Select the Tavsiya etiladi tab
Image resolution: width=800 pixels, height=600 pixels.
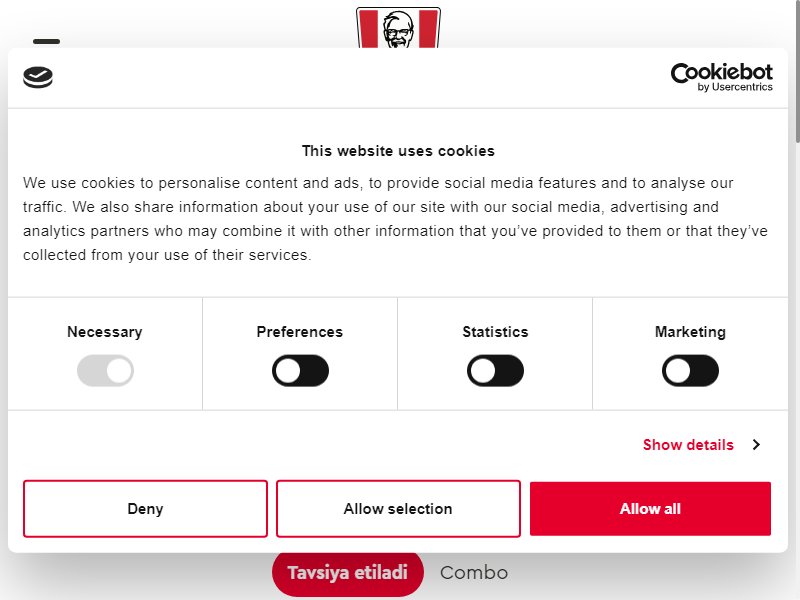click(x=347, y=572)
